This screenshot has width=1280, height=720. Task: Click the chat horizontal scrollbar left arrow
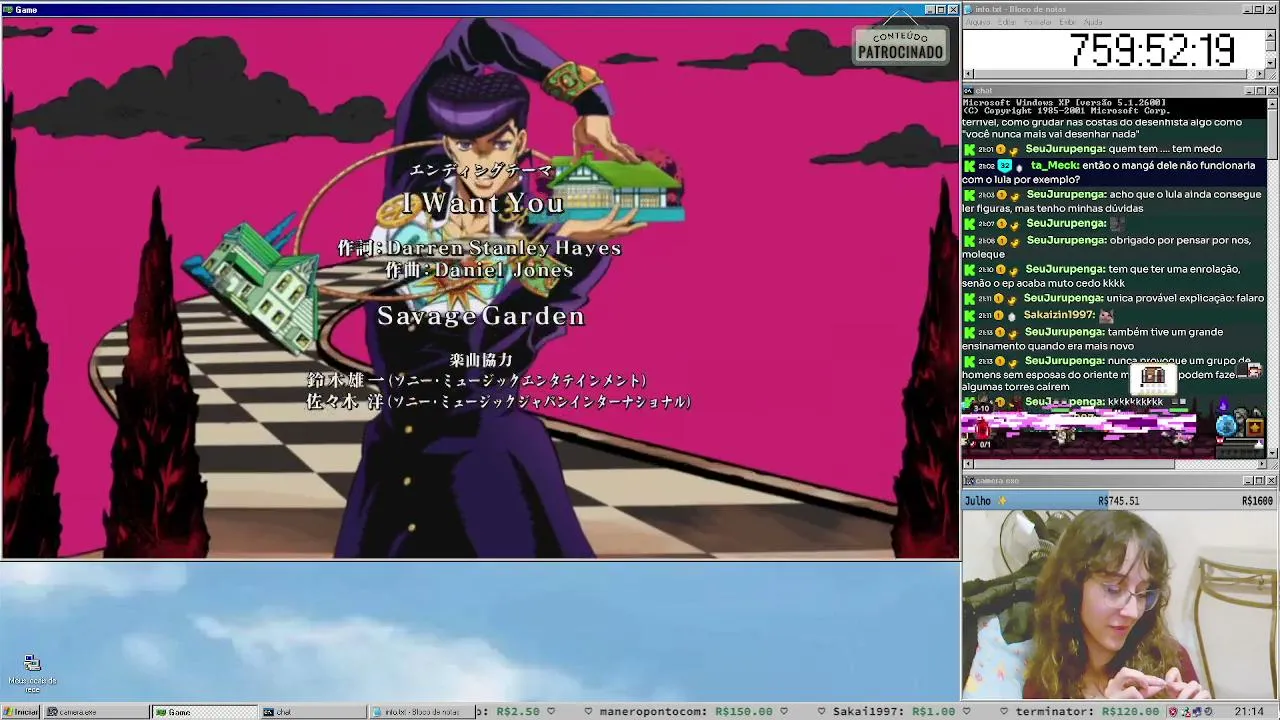[x=968, y=464]
